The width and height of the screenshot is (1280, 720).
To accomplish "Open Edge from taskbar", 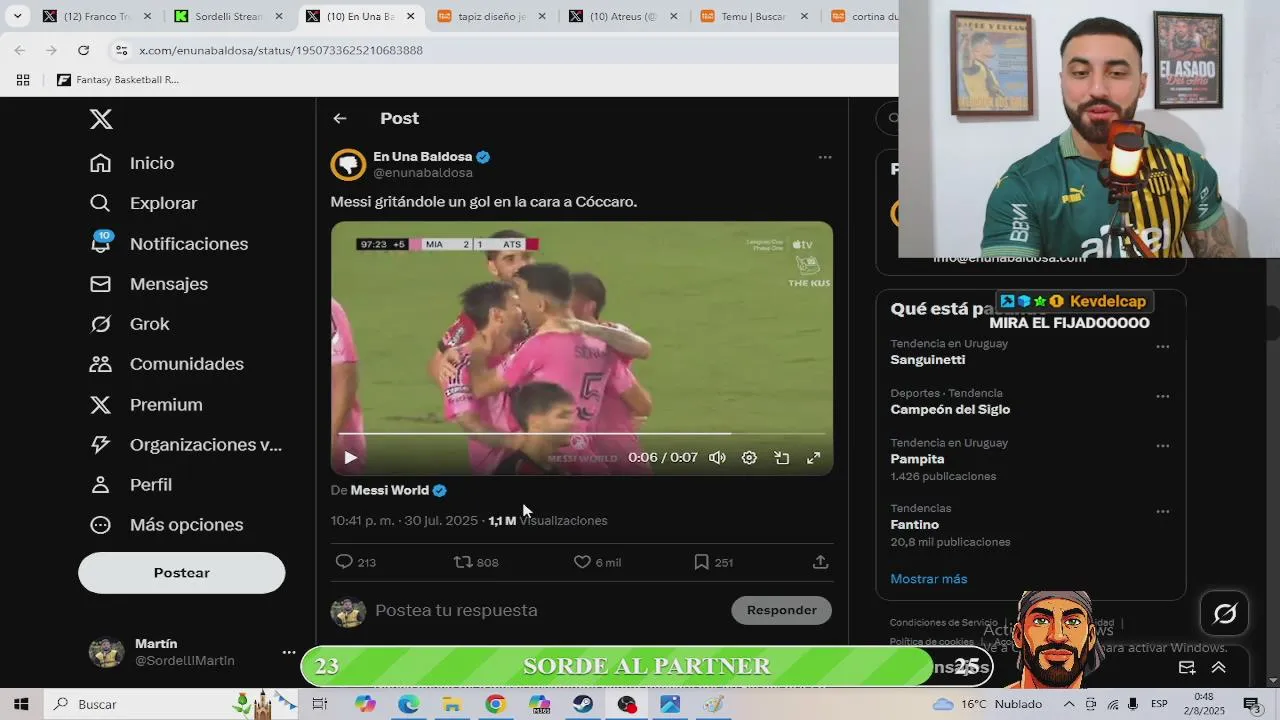I will pos(409,704).
